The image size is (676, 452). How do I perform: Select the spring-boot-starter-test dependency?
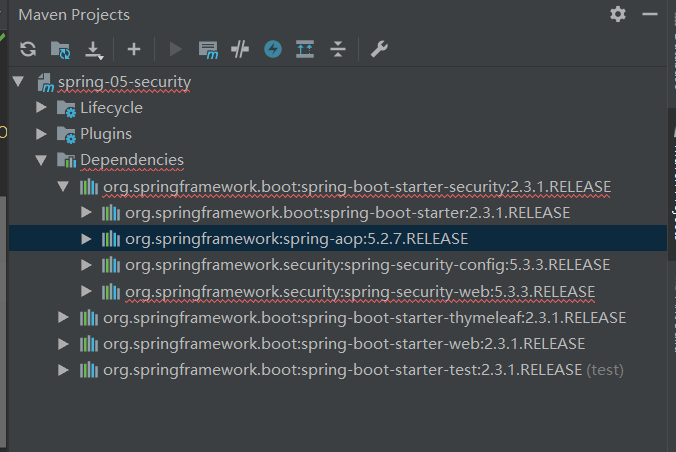(342, 369)
